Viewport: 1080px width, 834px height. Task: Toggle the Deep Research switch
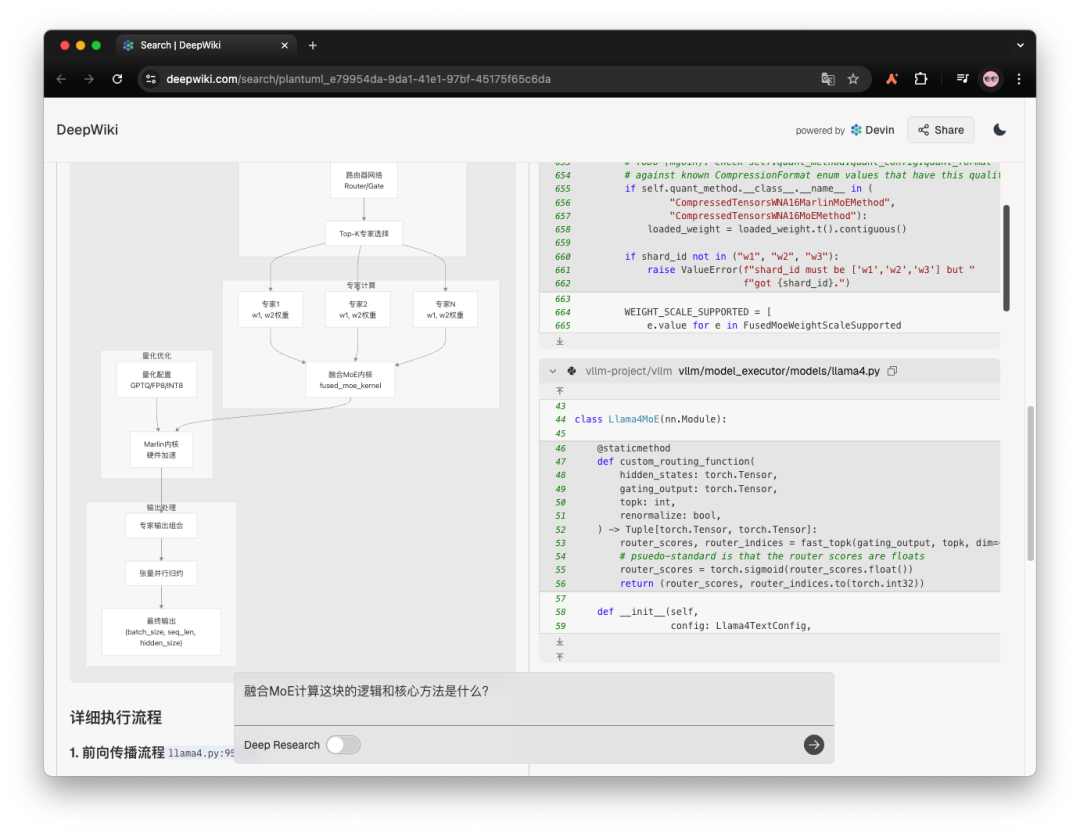point(343,744)
